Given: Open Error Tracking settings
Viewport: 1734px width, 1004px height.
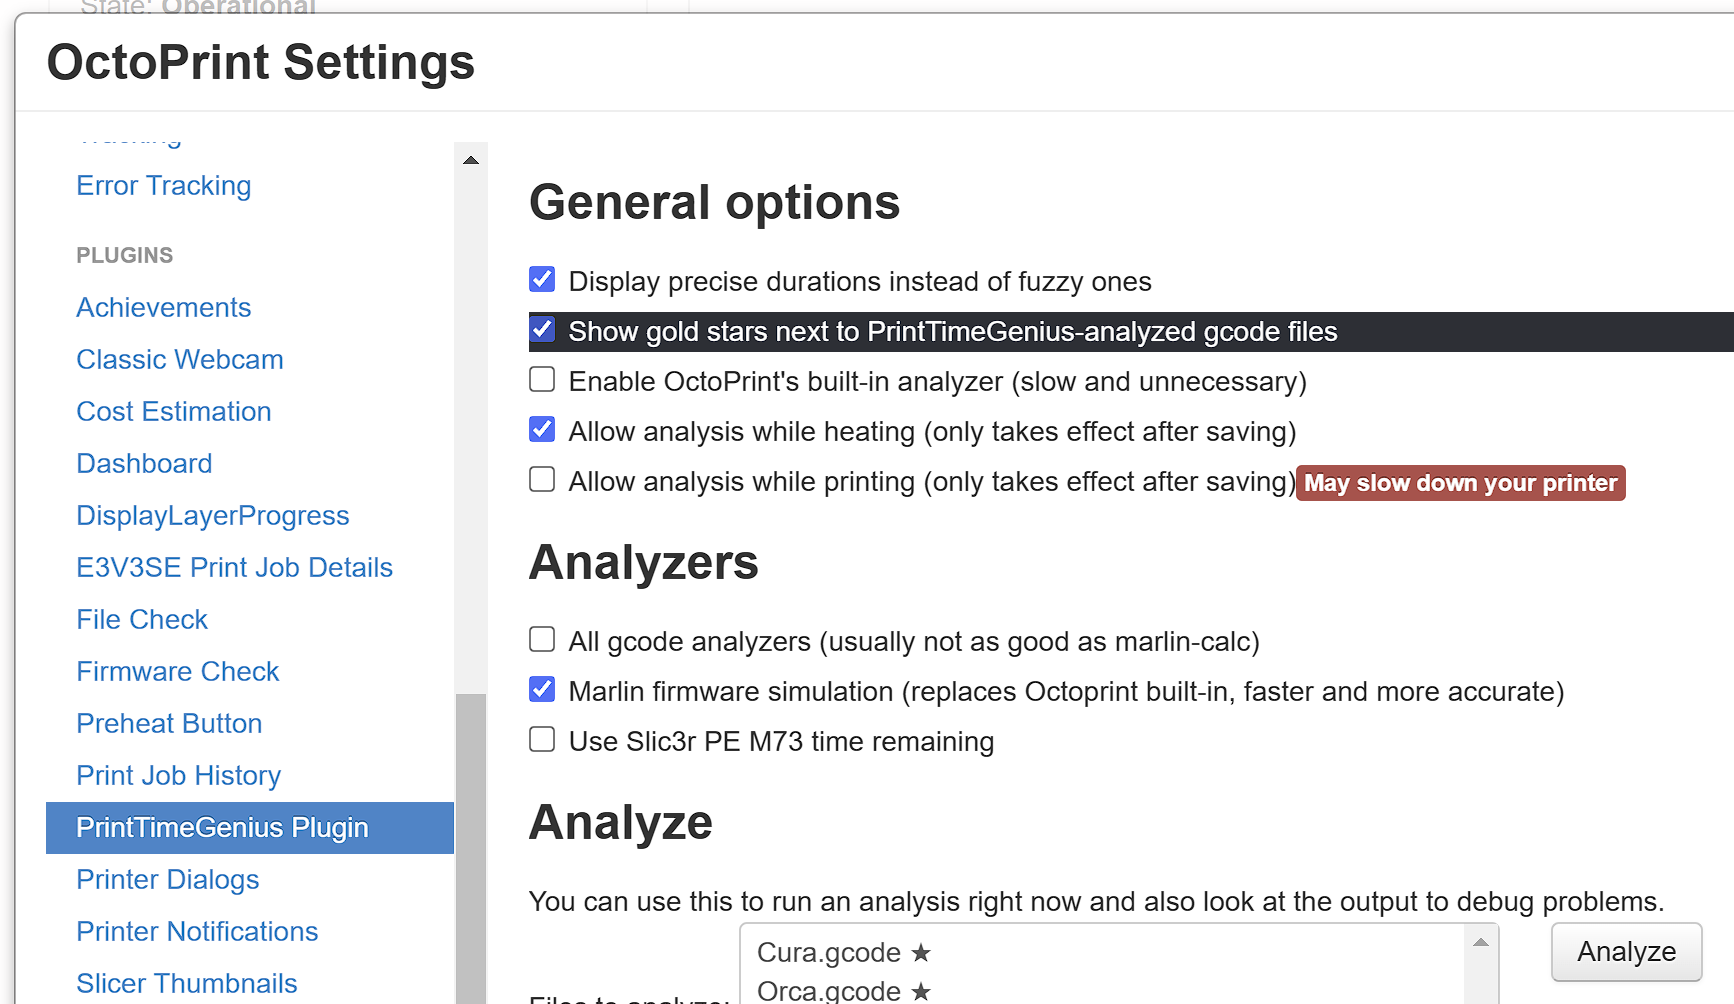Looking at the screenshot, I should 163,186.
